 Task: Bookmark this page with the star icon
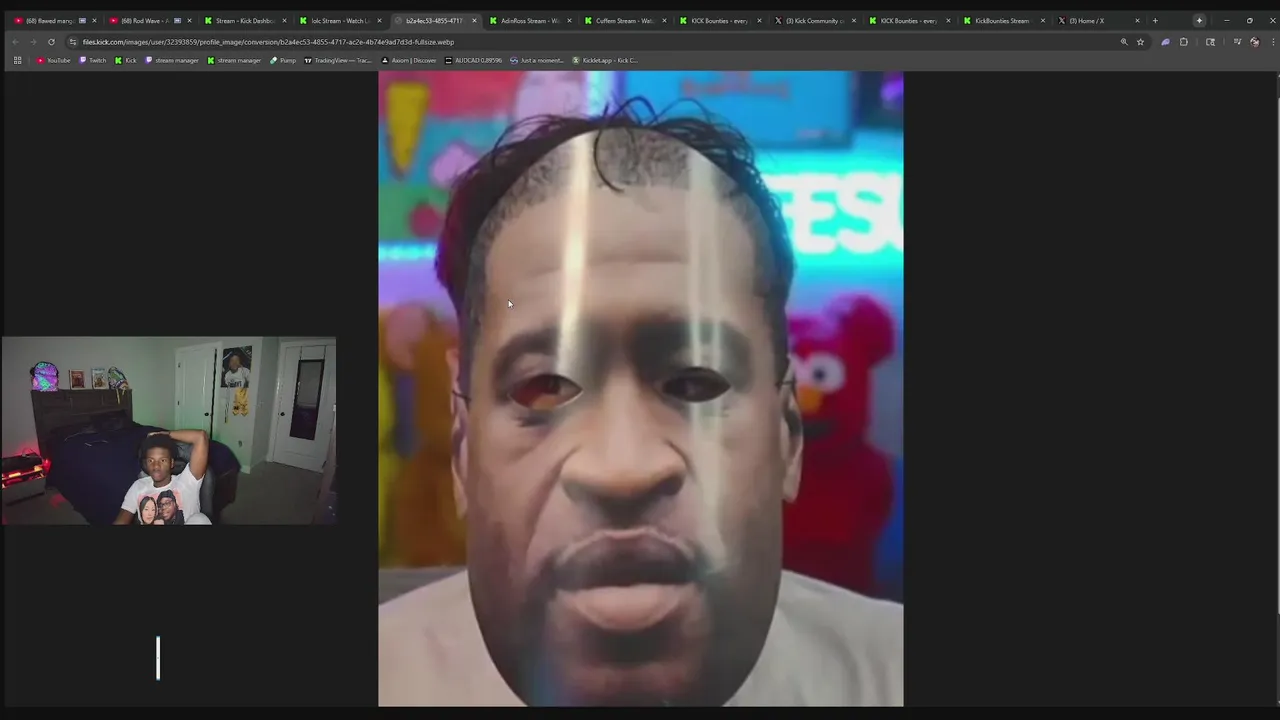(1140, 42)
